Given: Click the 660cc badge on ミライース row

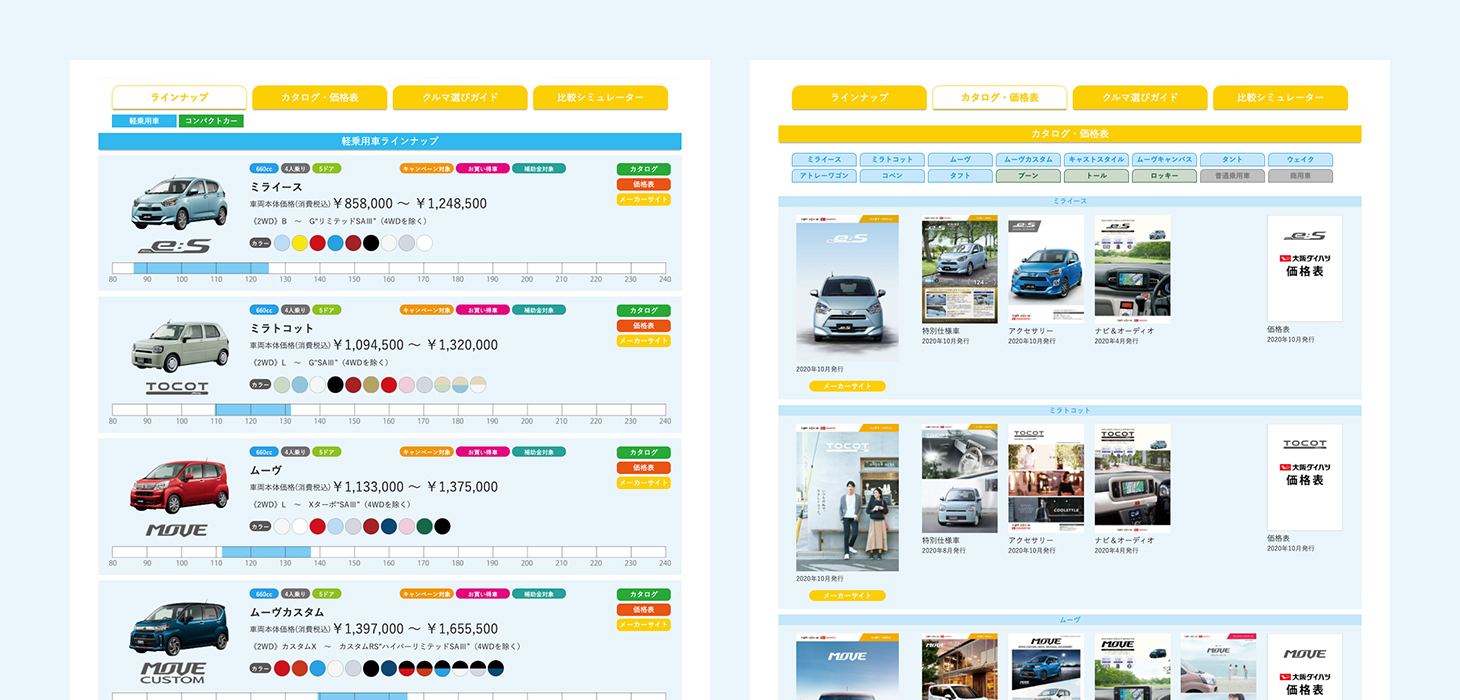Looking at the screenshot, I should (264, 169).
